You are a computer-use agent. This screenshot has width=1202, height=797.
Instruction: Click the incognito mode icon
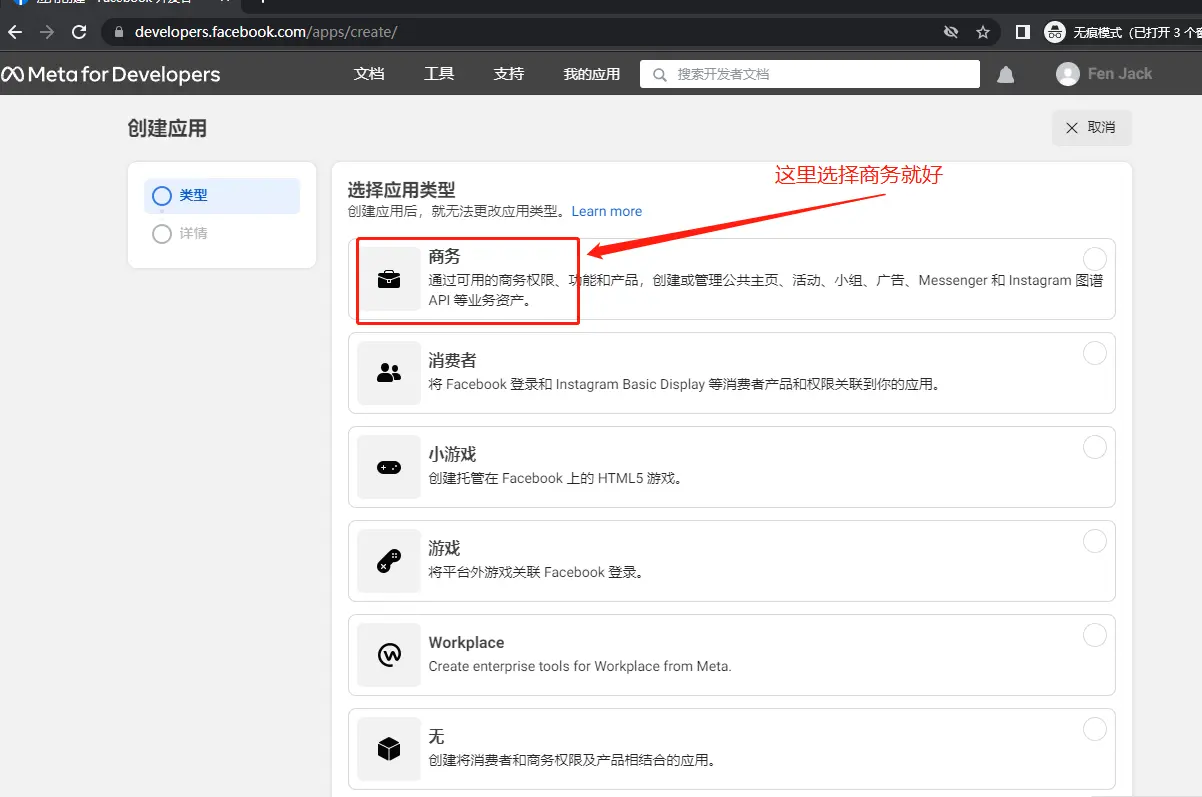[1055, 32]
